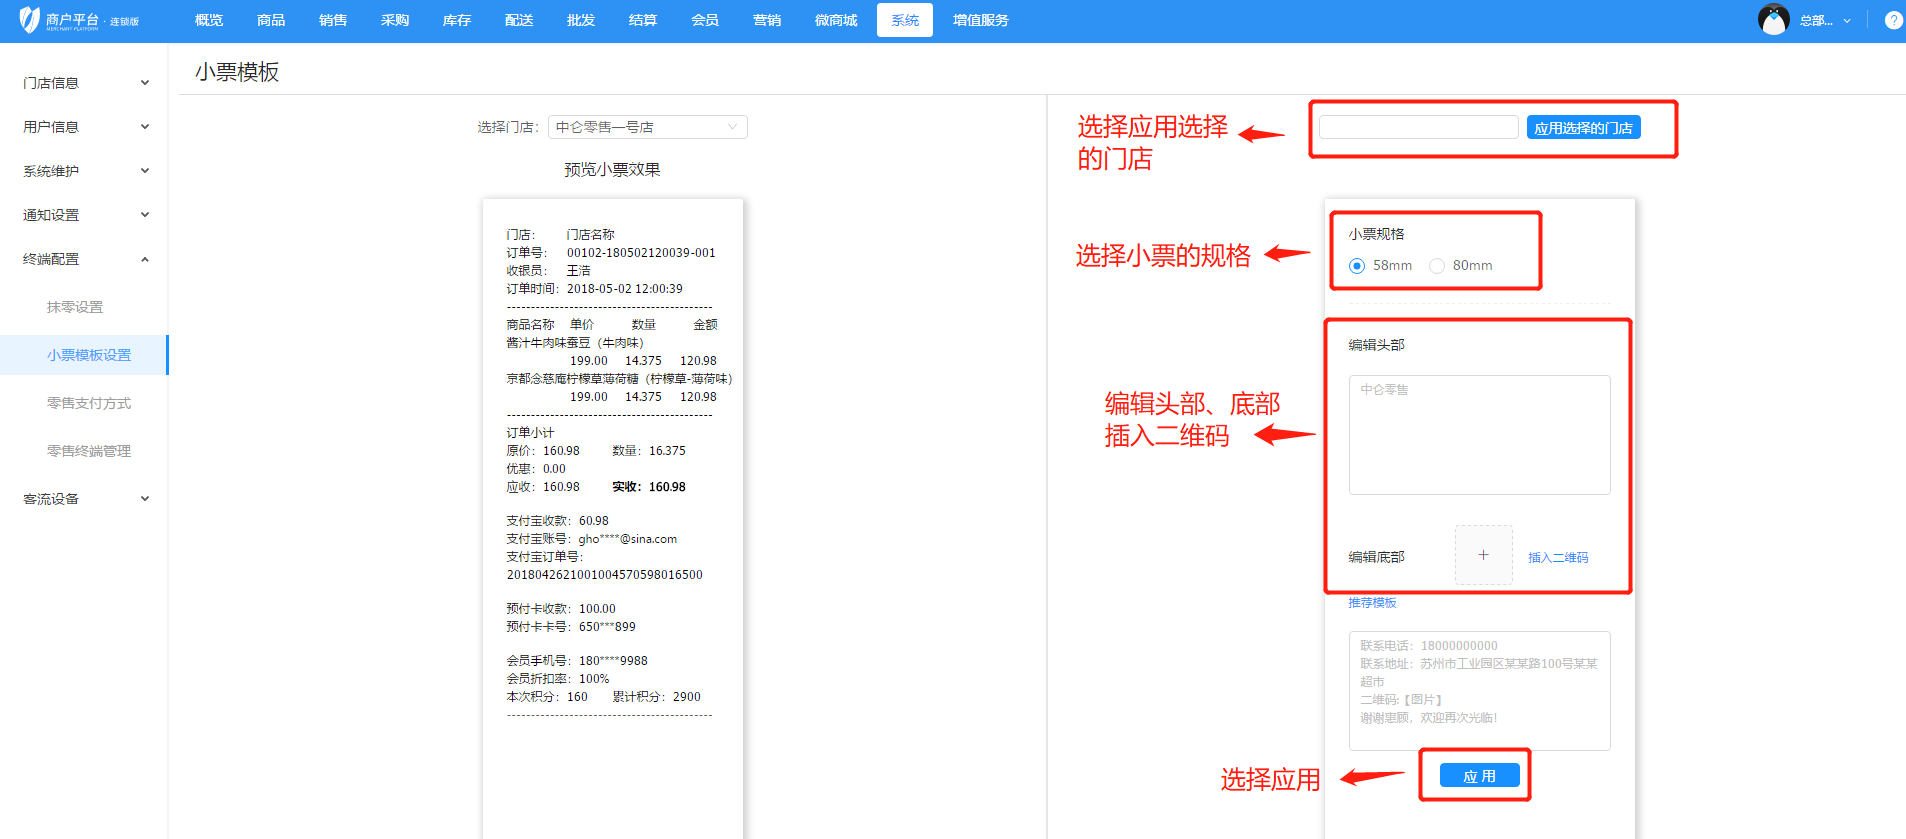Click the 编辑头部 text area

[x=1479, y=435]
